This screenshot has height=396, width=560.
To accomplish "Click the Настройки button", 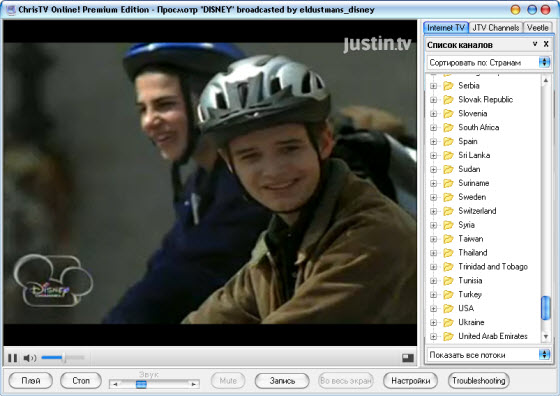I will pos(410,381).
